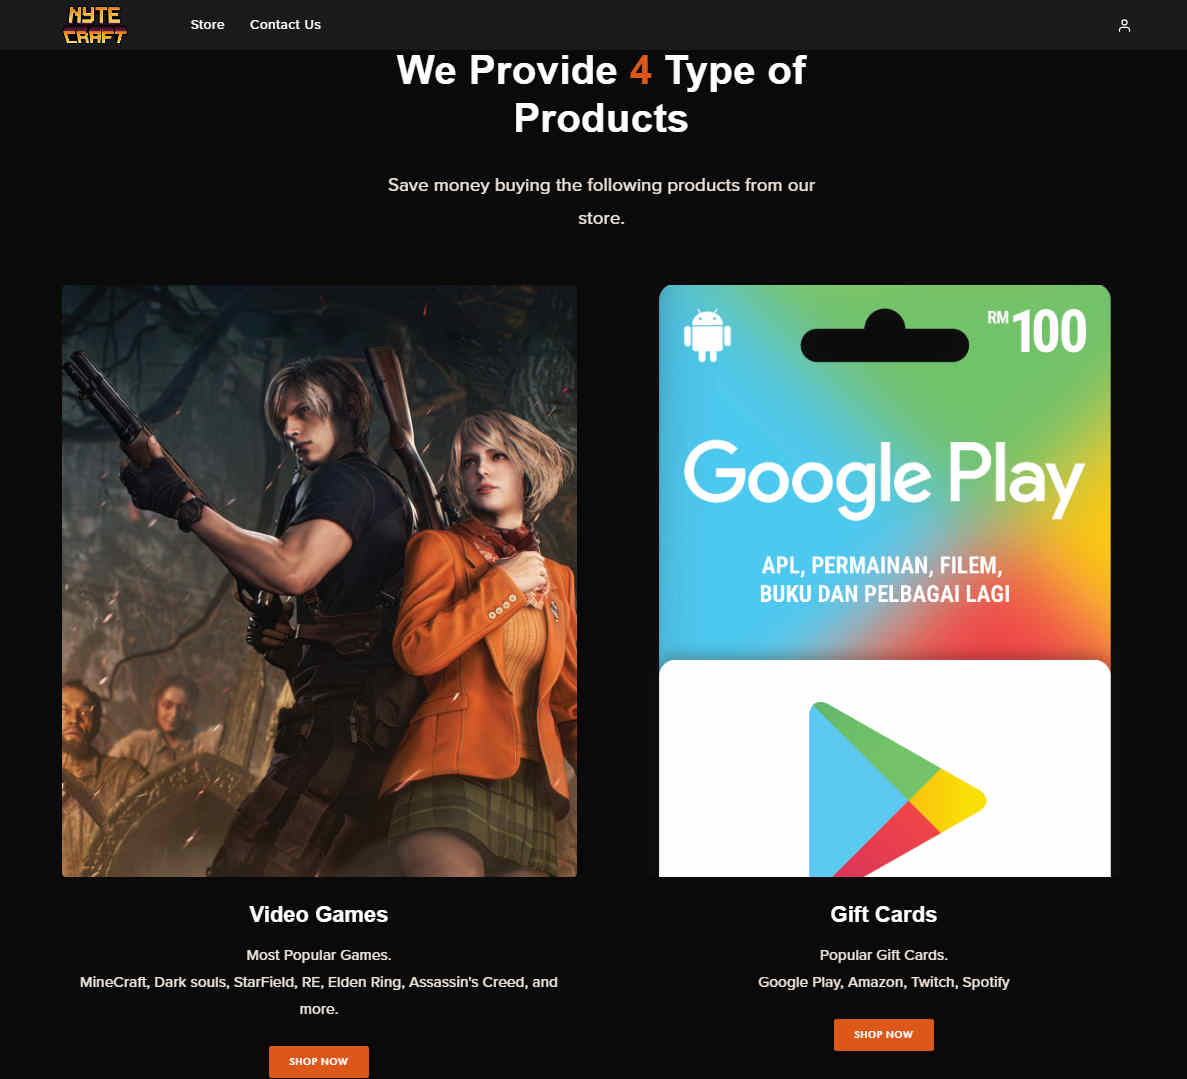Click the Google Play wordmark on card
The image size is (1187, 1079).
(x=884, y=479)
